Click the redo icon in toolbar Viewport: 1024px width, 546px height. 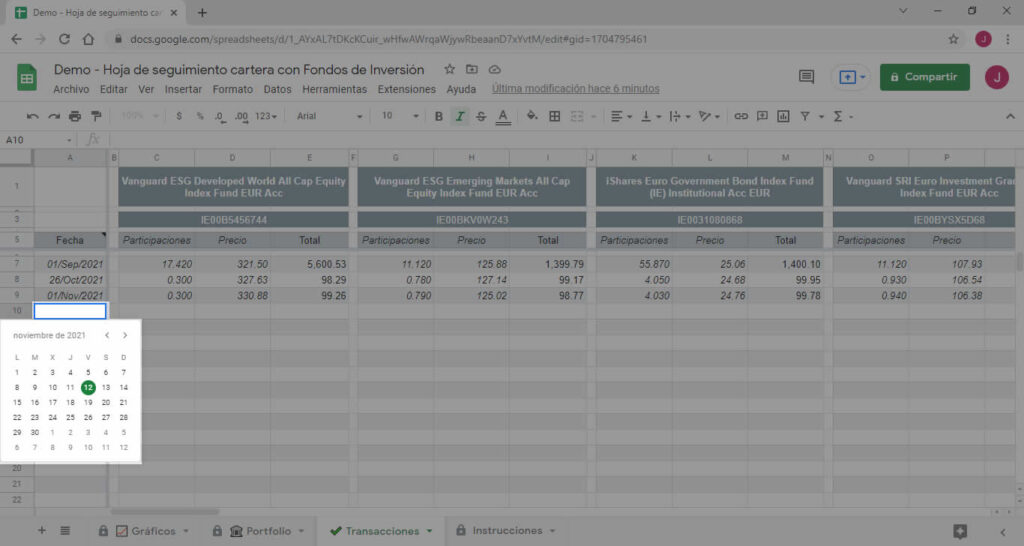click(x=54, y=116)
